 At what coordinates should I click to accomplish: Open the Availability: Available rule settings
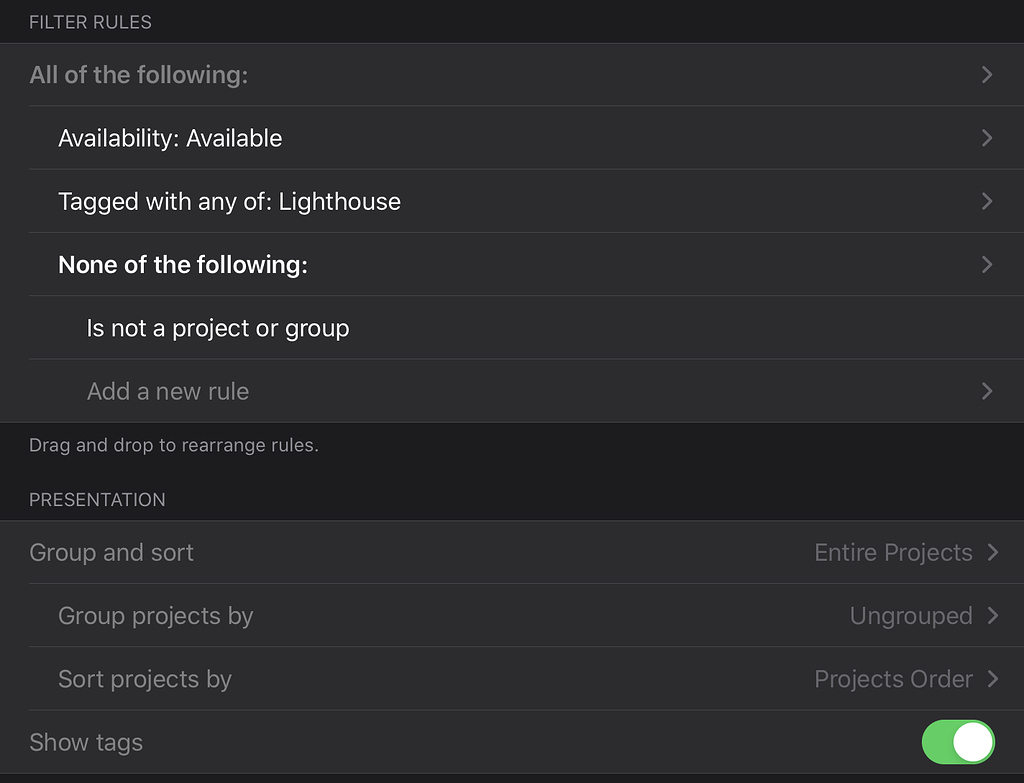coord(170,138)
